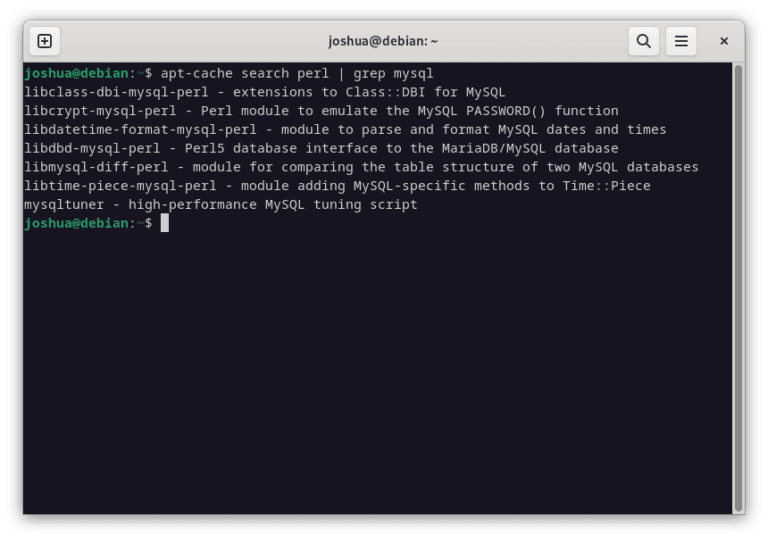Click the word grep in the command

[369, 74]
